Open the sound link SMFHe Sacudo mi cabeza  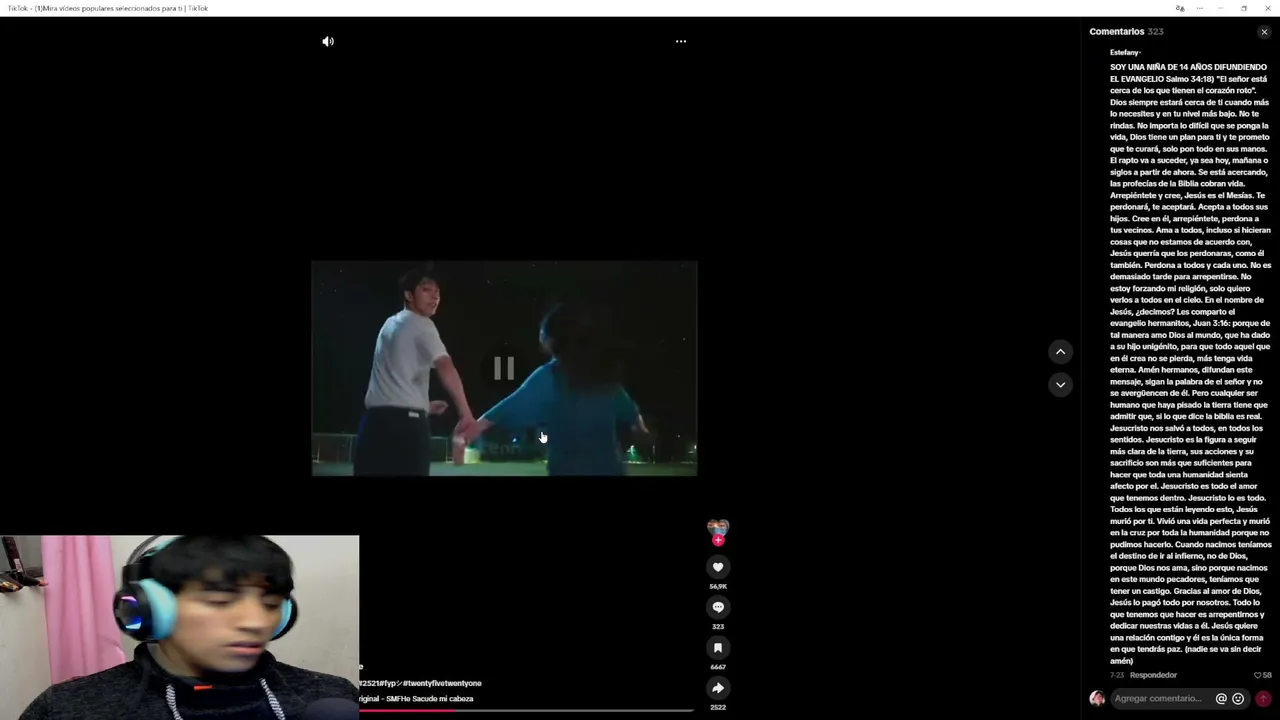(416, 699)
